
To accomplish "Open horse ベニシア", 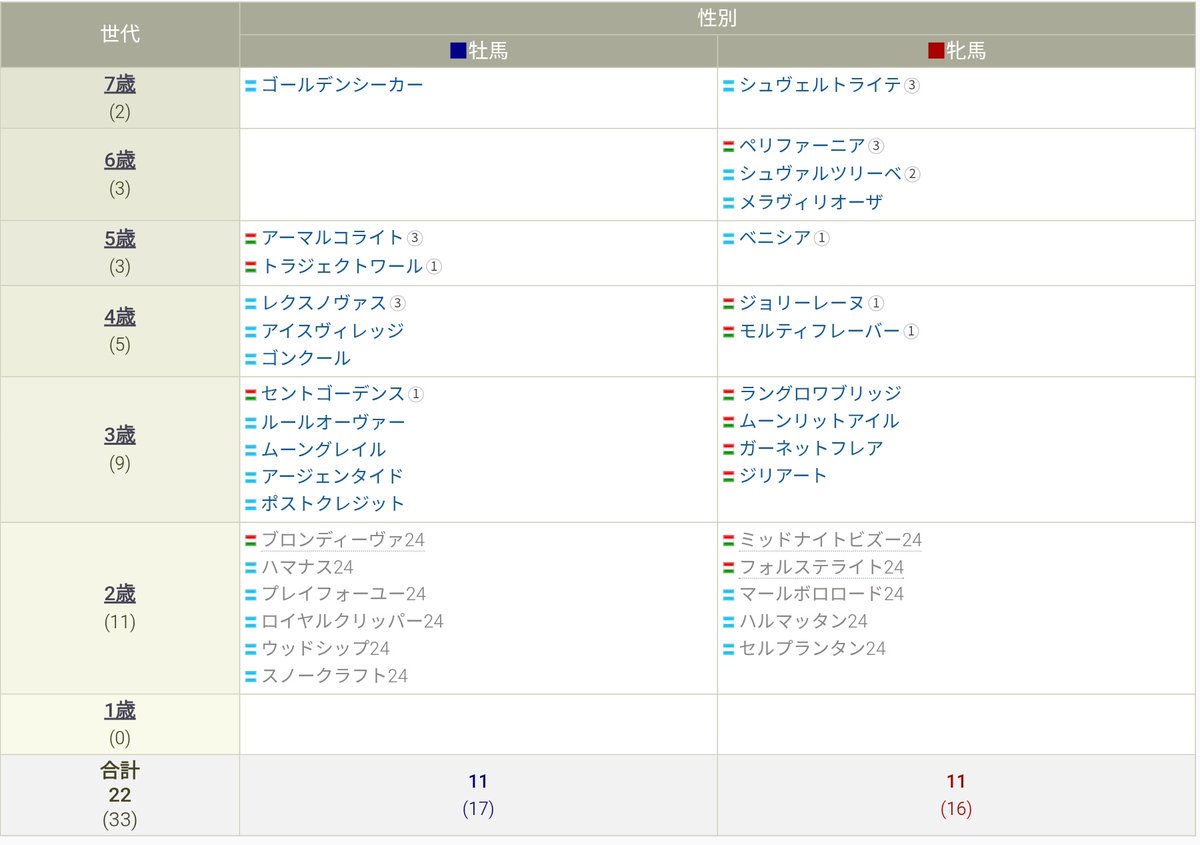I will click(x=775, y=238).
